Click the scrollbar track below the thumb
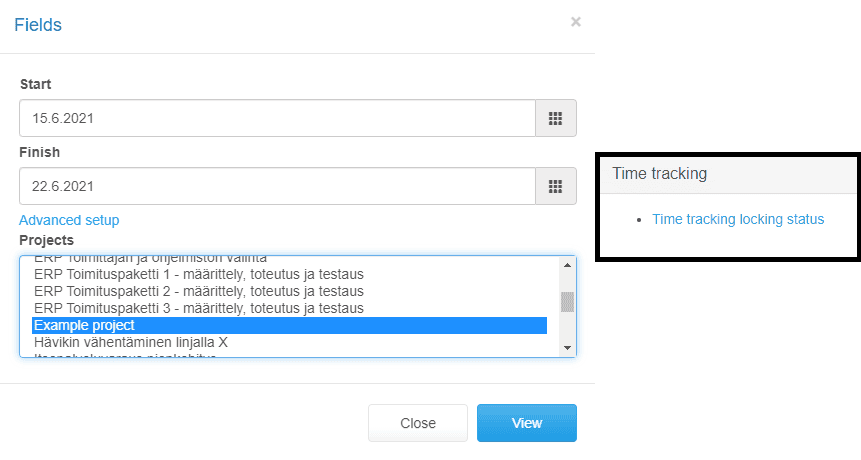The width and height of the screenshot is (861, 460). pos(567,327)
